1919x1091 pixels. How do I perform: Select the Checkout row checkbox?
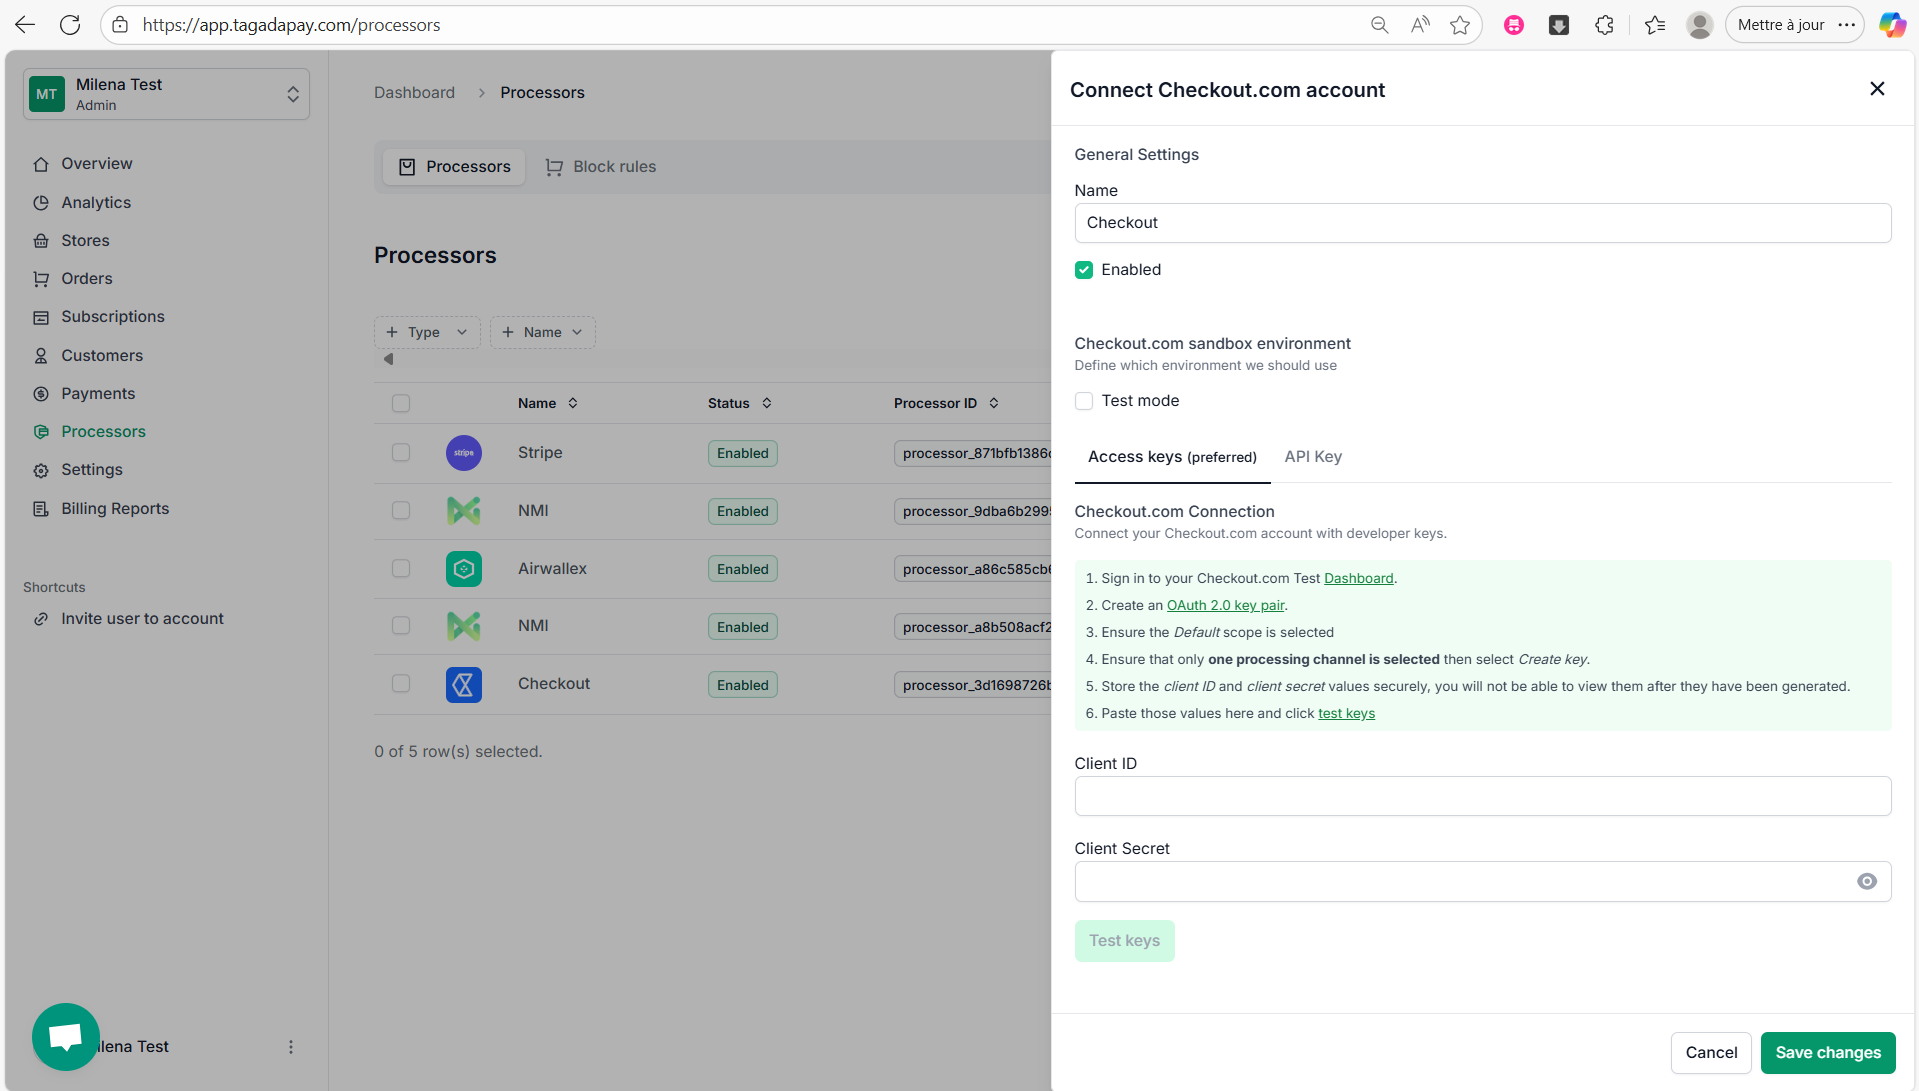coord(401,684)
